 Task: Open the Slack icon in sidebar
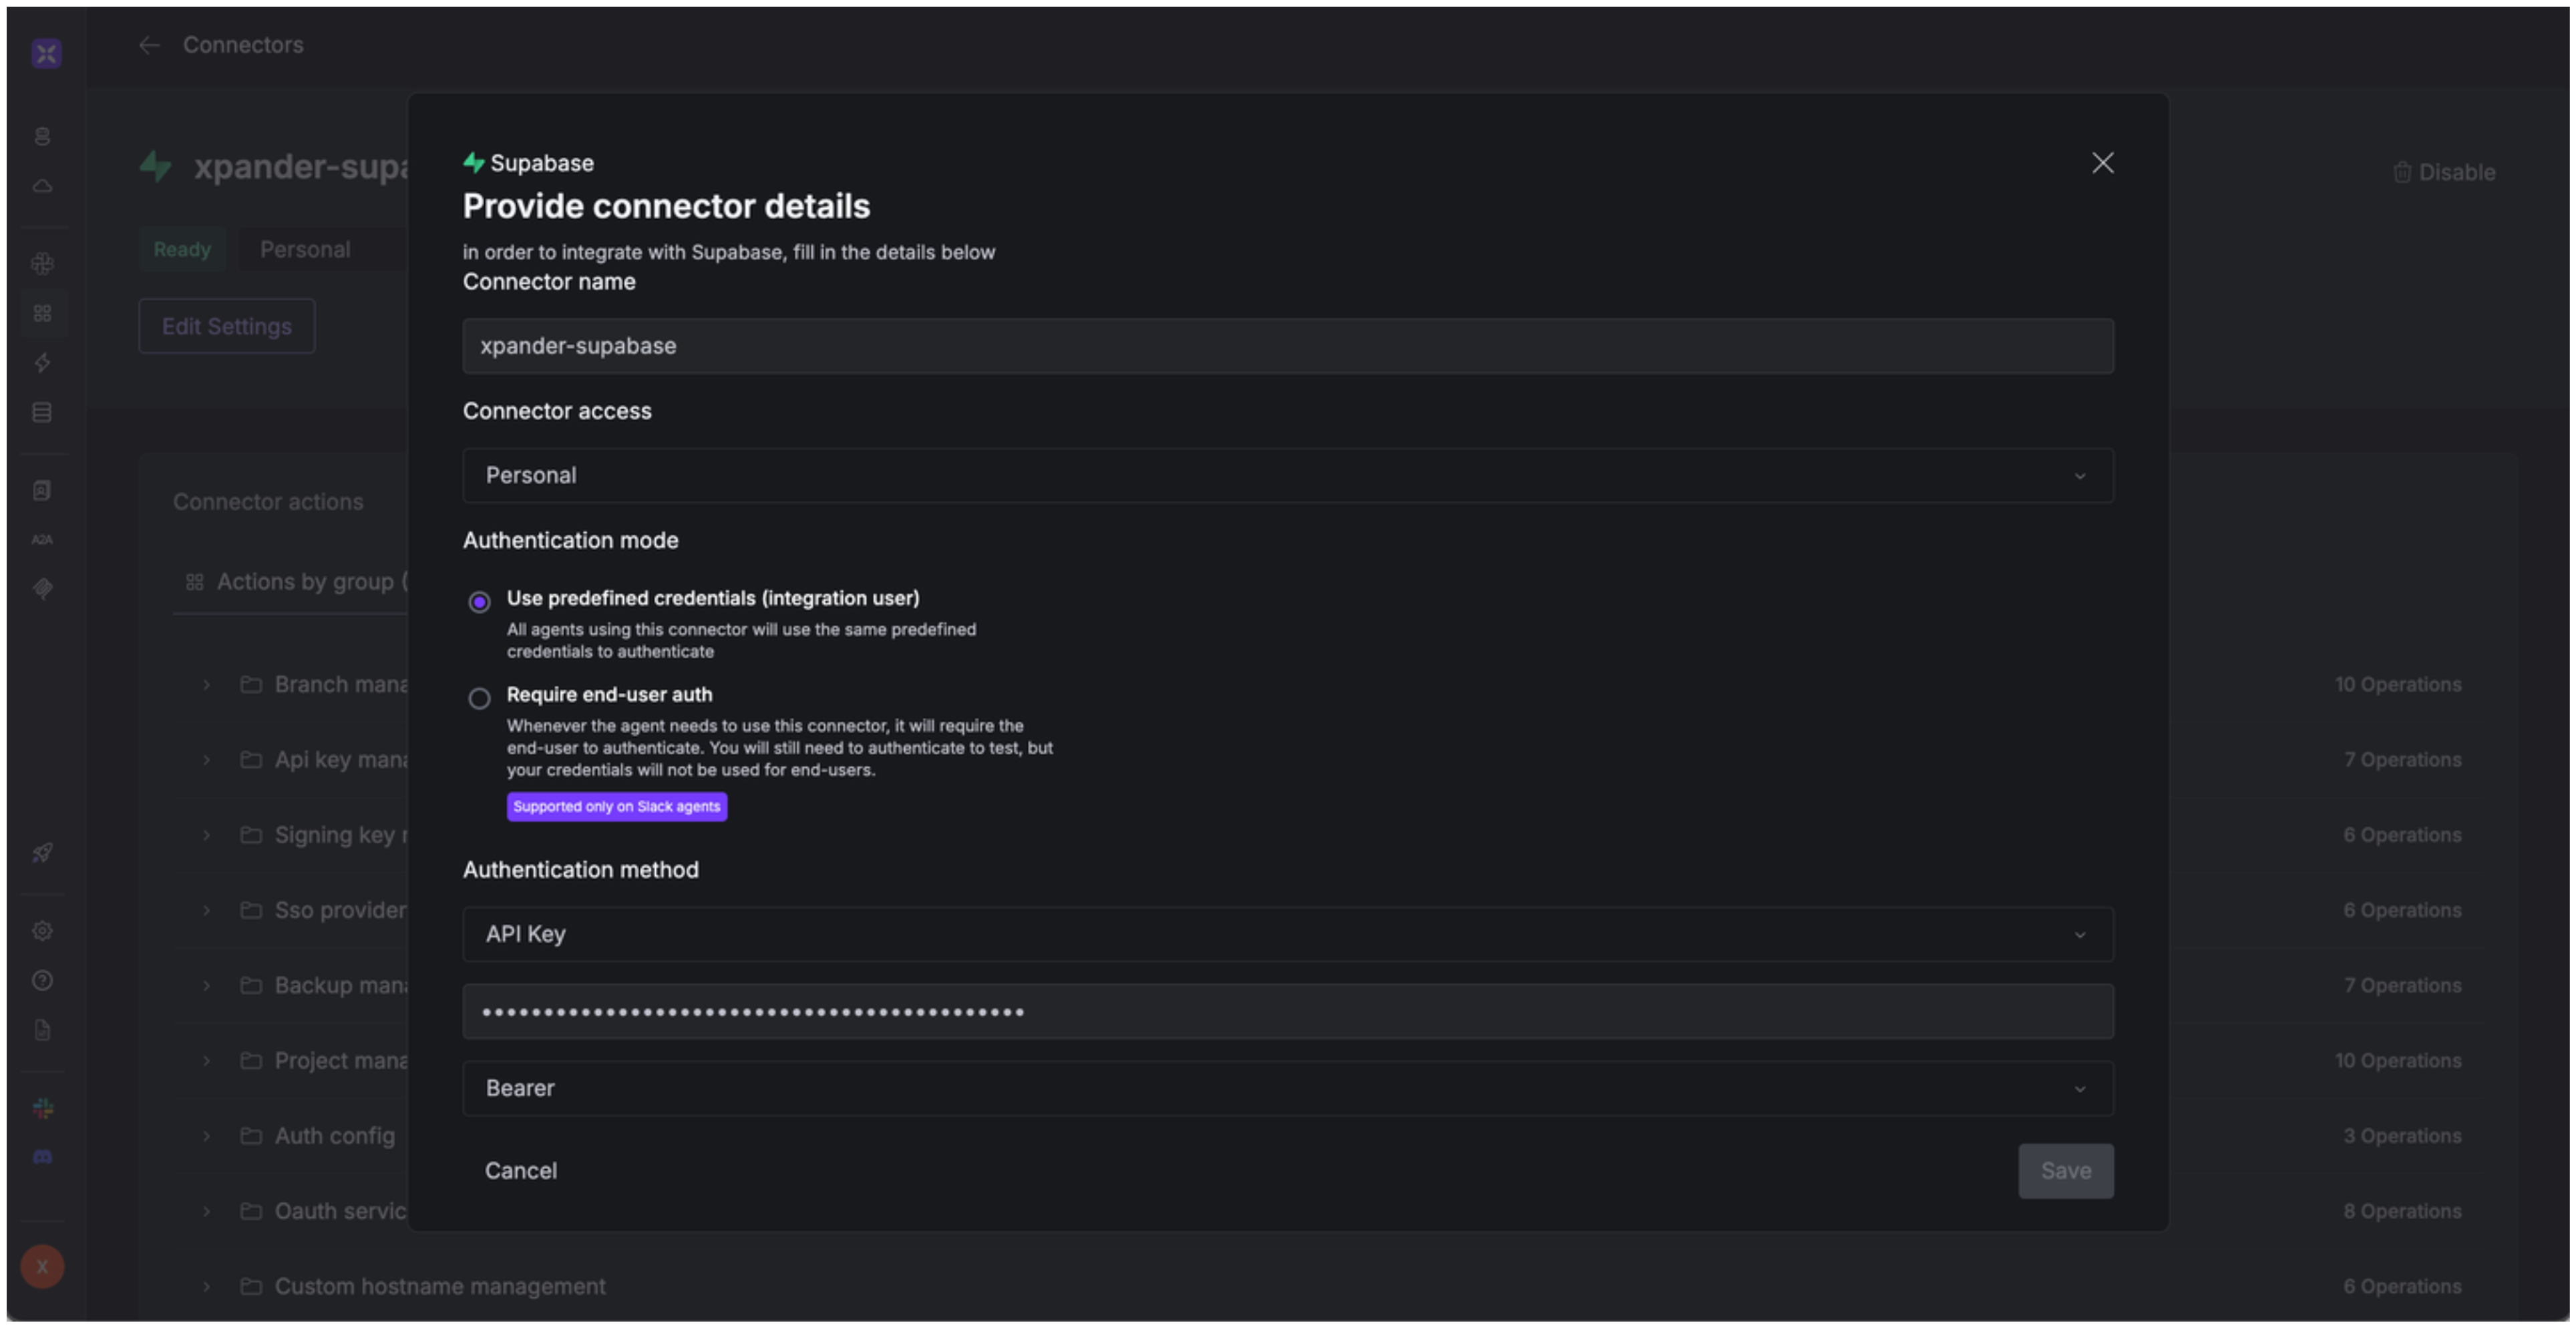coord(42,1108)
